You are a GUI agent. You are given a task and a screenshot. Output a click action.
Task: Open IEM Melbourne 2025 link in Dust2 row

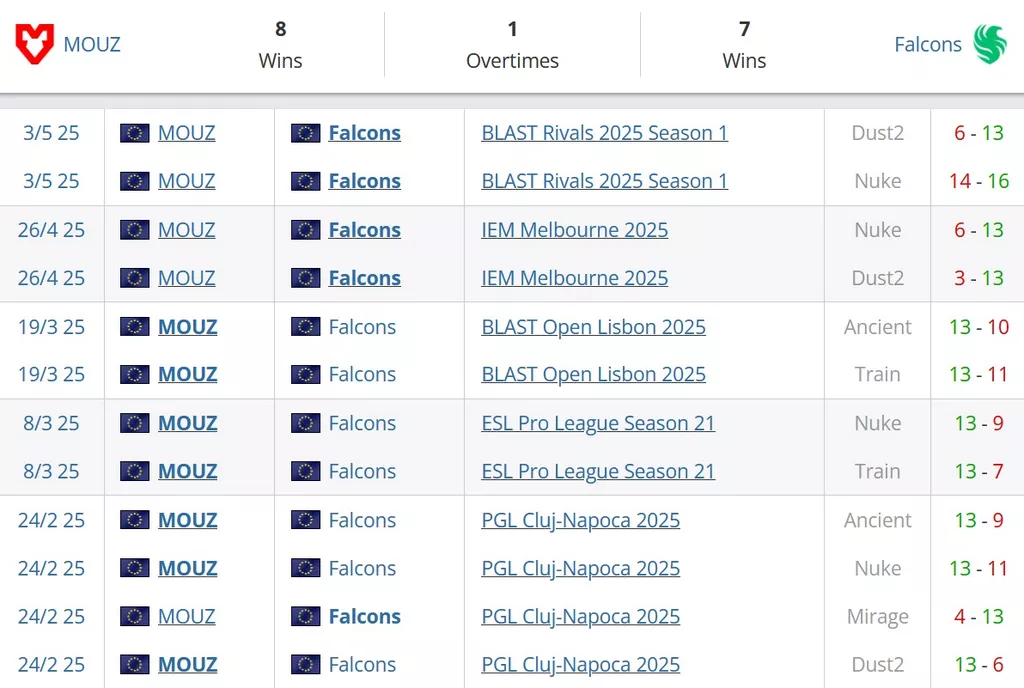[575, 278]
